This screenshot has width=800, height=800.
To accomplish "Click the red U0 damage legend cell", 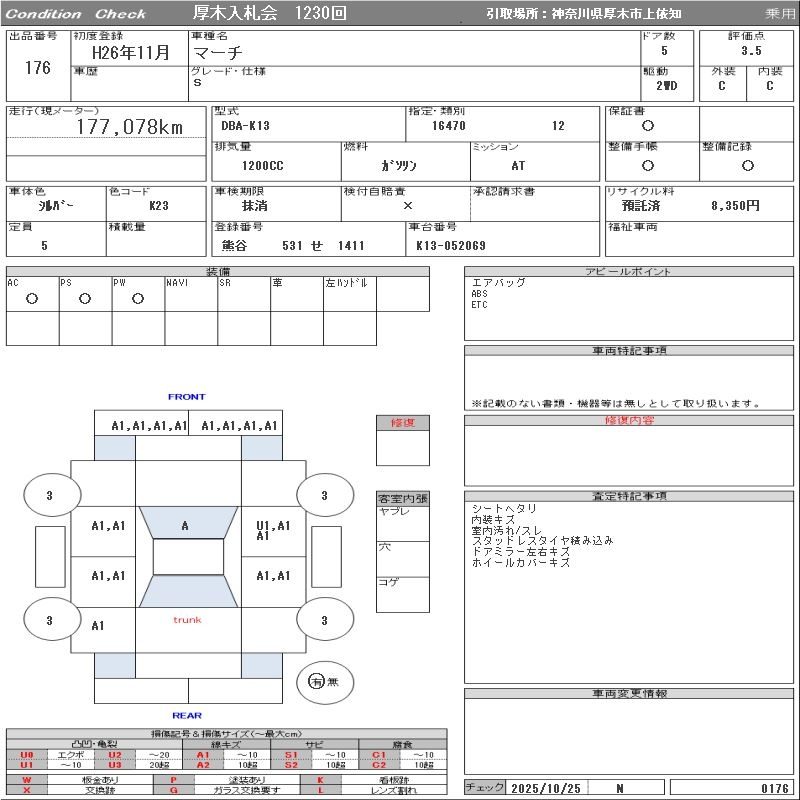I will pyautogui.click(x=27, y=755).
